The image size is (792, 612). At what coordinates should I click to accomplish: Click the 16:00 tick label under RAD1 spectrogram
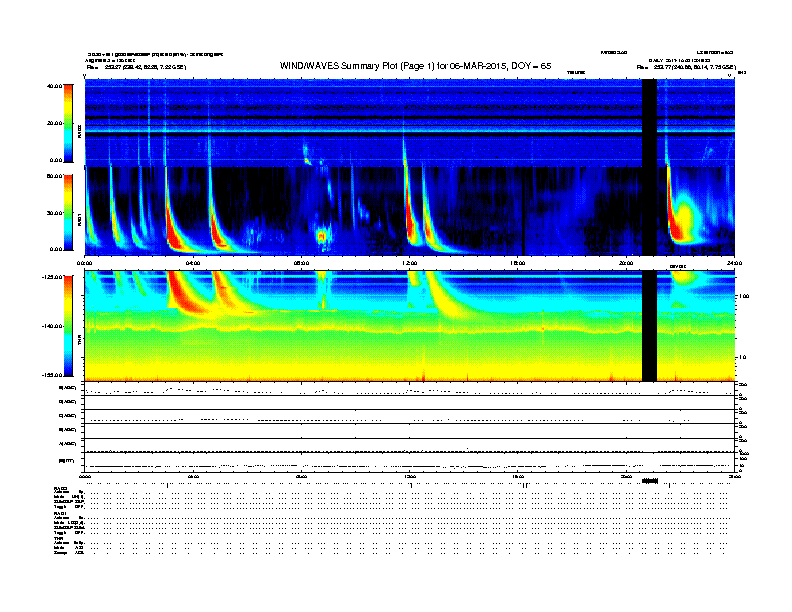click(x=517, y=263)
